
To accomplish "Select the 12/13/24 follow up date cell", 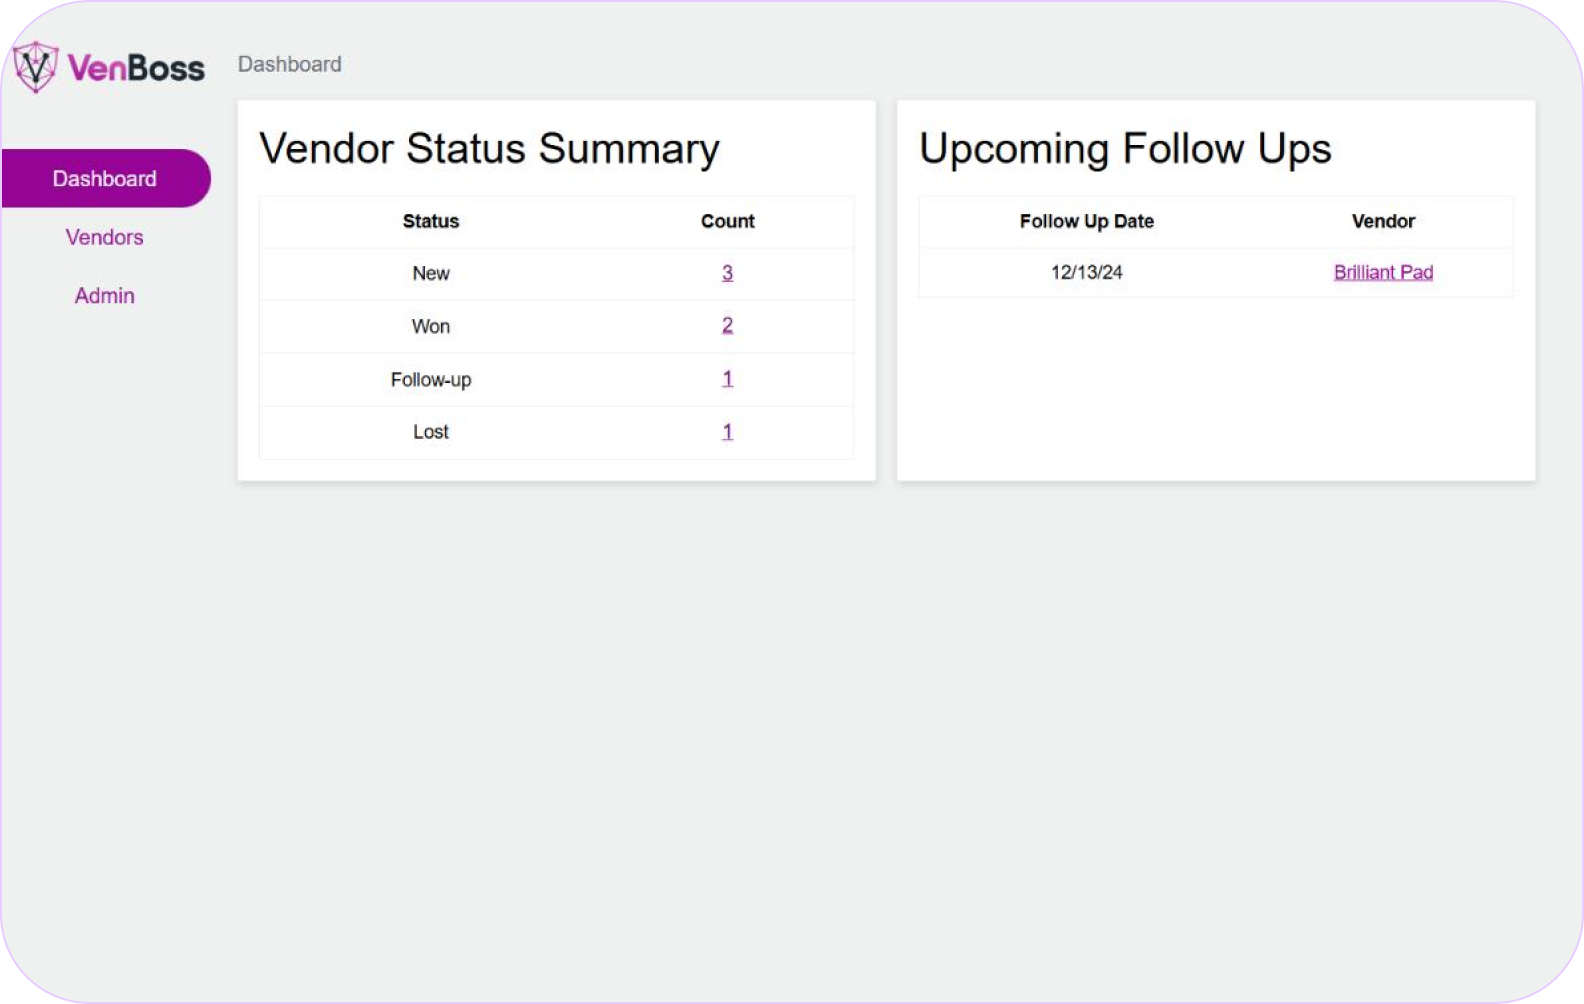I will [1086, 272].
